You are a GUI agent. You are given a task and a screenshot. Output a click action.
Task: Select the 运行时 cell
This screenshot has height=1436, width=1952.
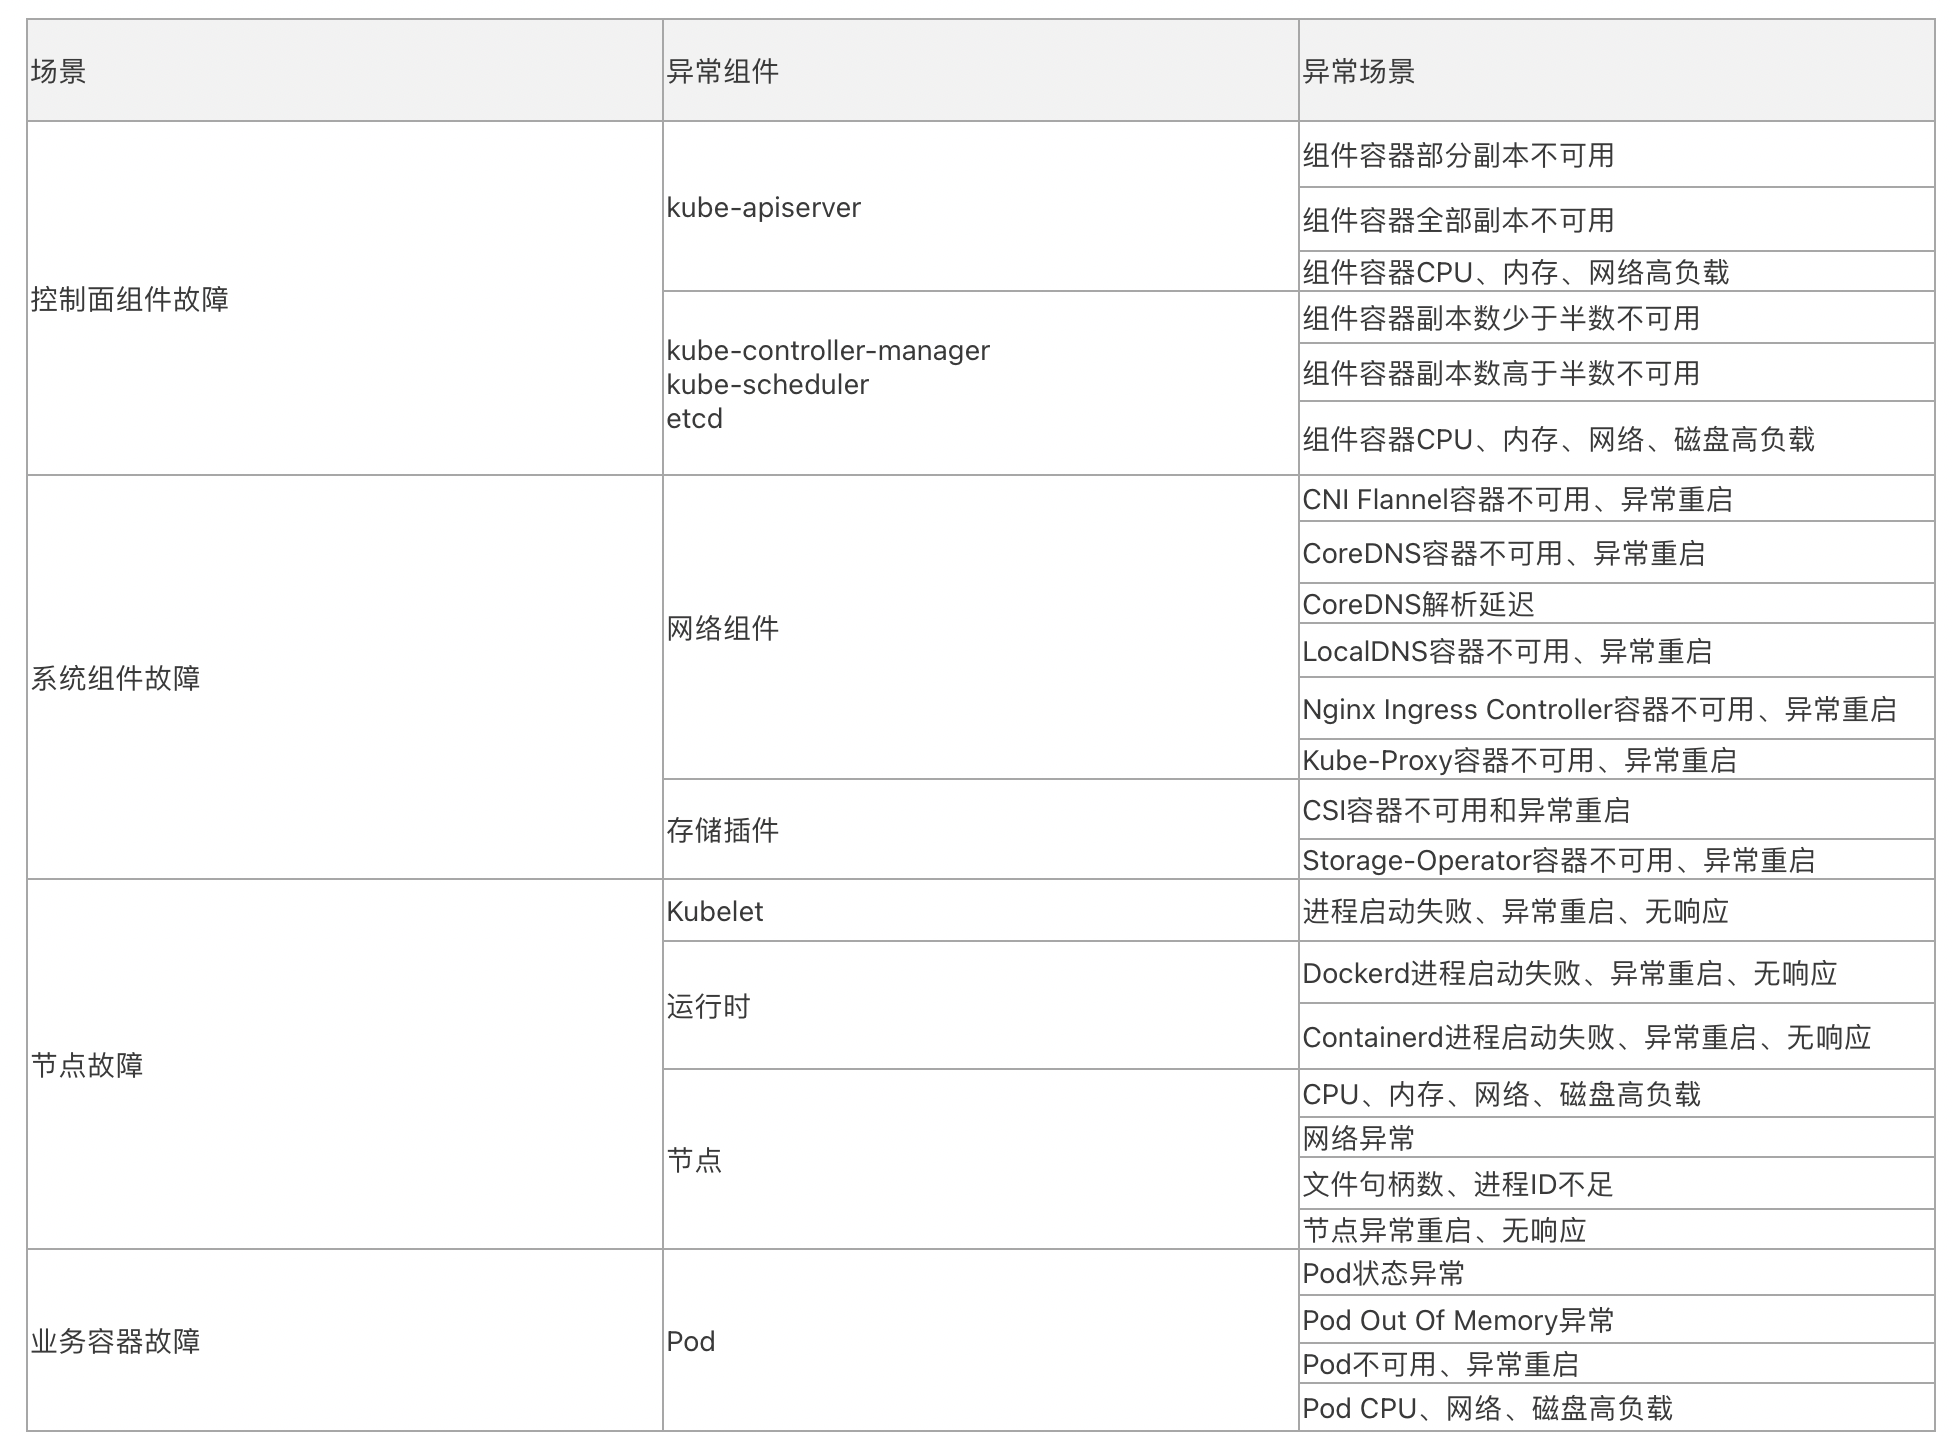pyautogui.click(x=708, y=1006)
